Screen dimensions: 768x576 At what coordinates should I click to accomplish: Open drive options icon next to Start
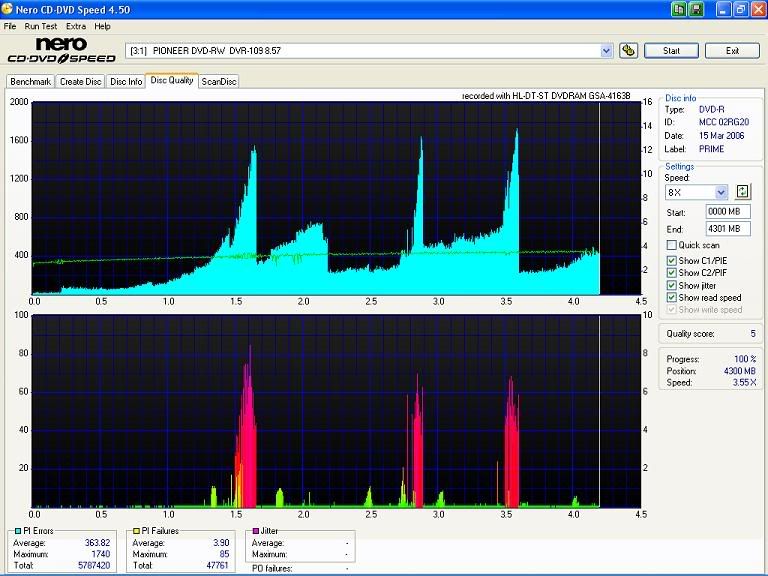pyautogui.click(x=628, y=50)
